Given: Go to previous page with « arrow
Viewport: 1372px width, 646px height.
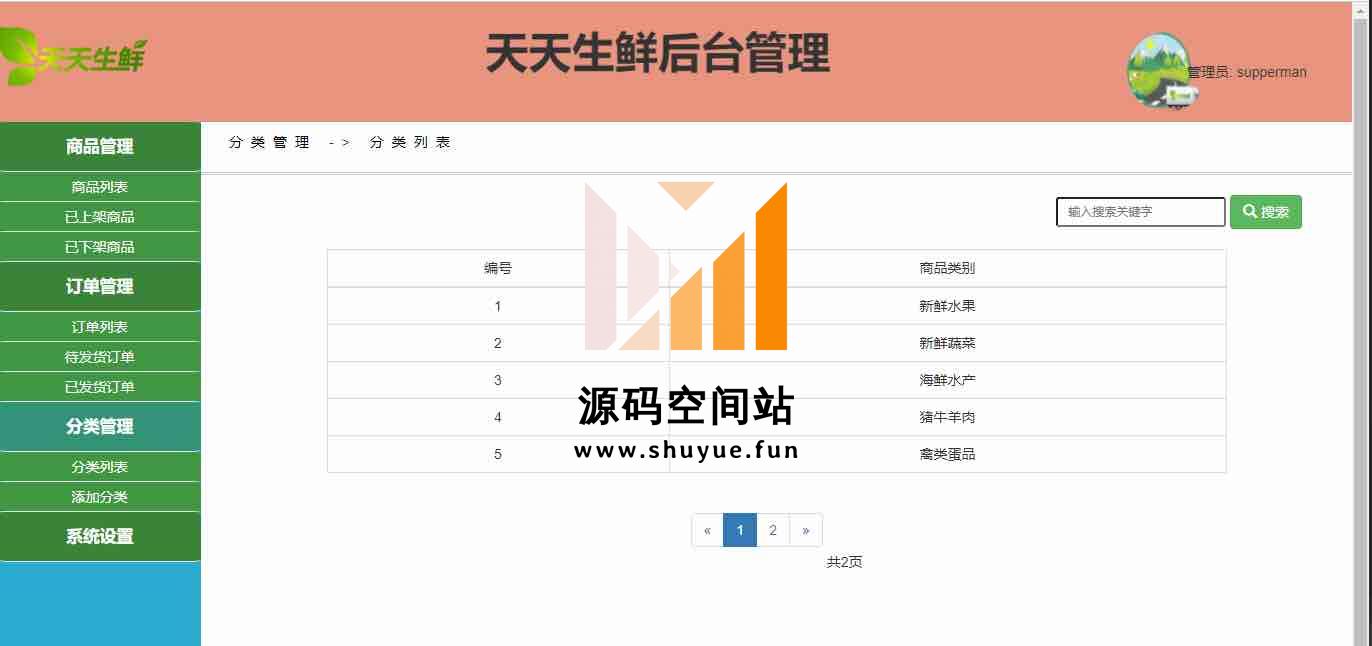Looking at the screenshot, I should tap(707, 530).
